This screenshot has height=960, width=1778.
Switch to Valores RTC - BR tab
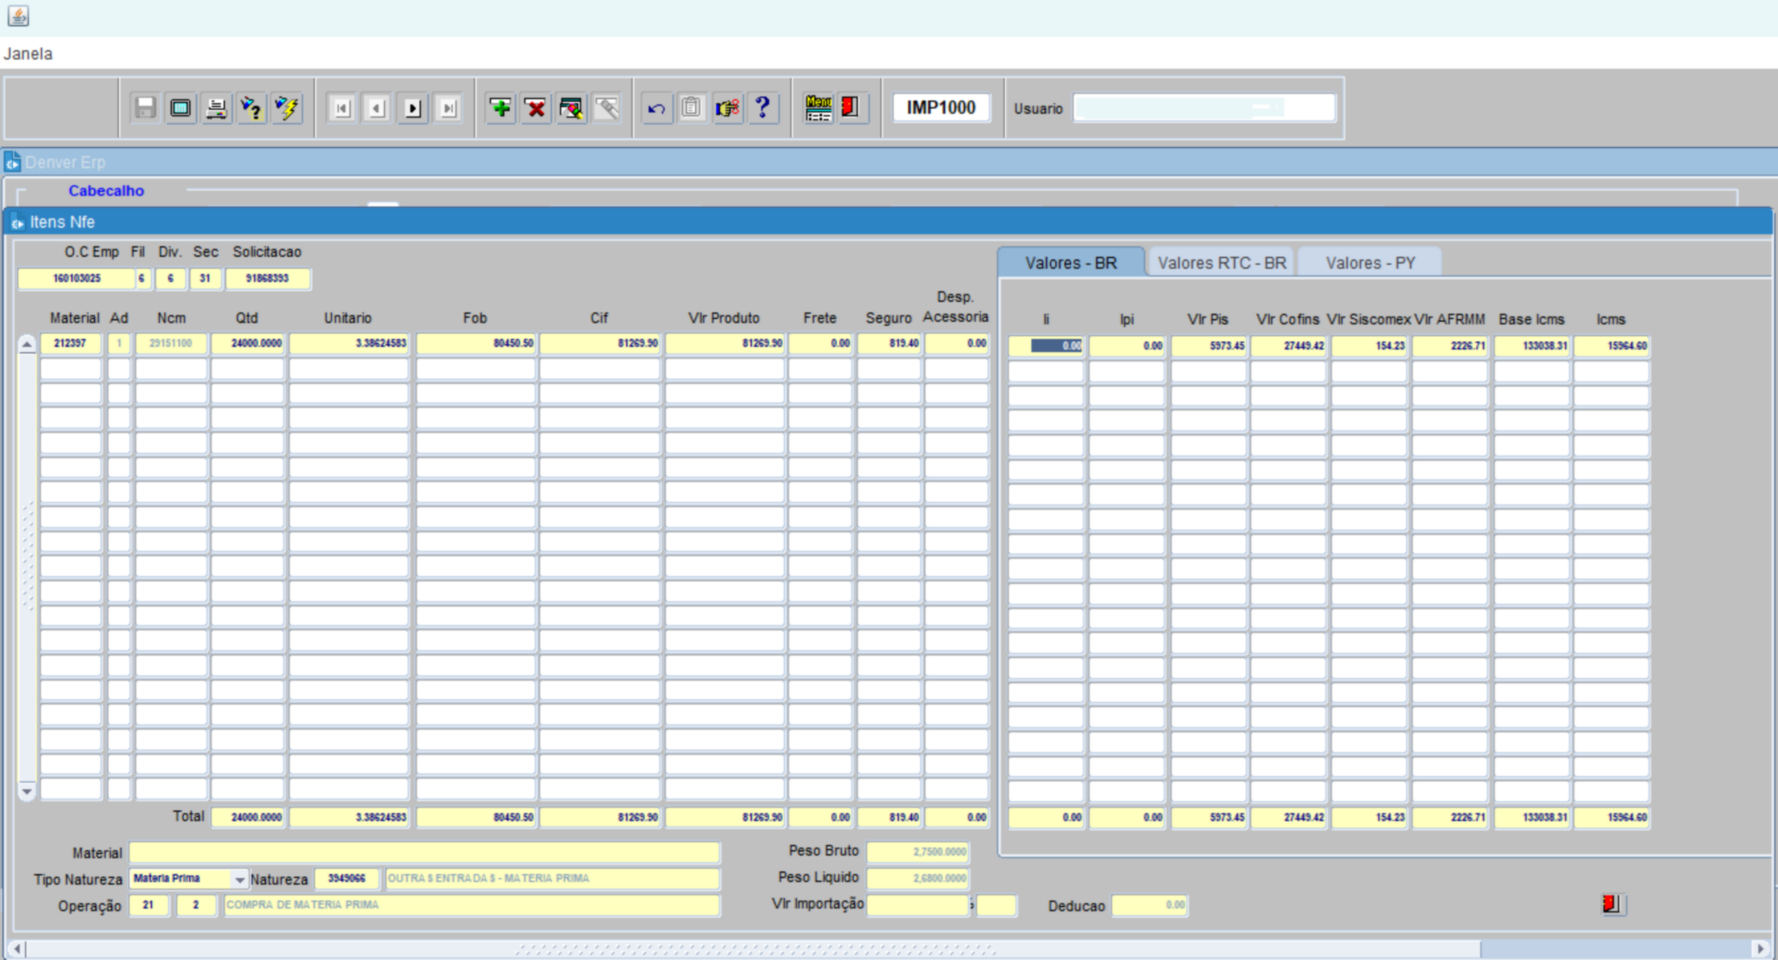tap(1221, 263)
